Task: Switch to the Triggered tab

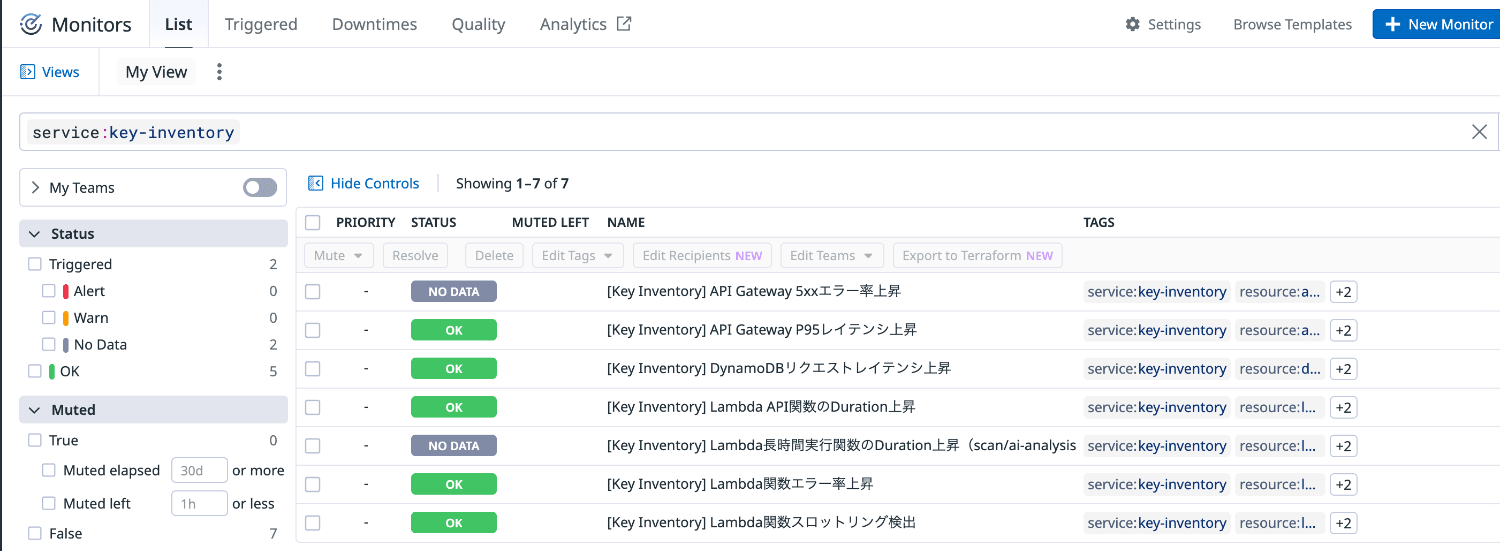Action: [260, 24]
